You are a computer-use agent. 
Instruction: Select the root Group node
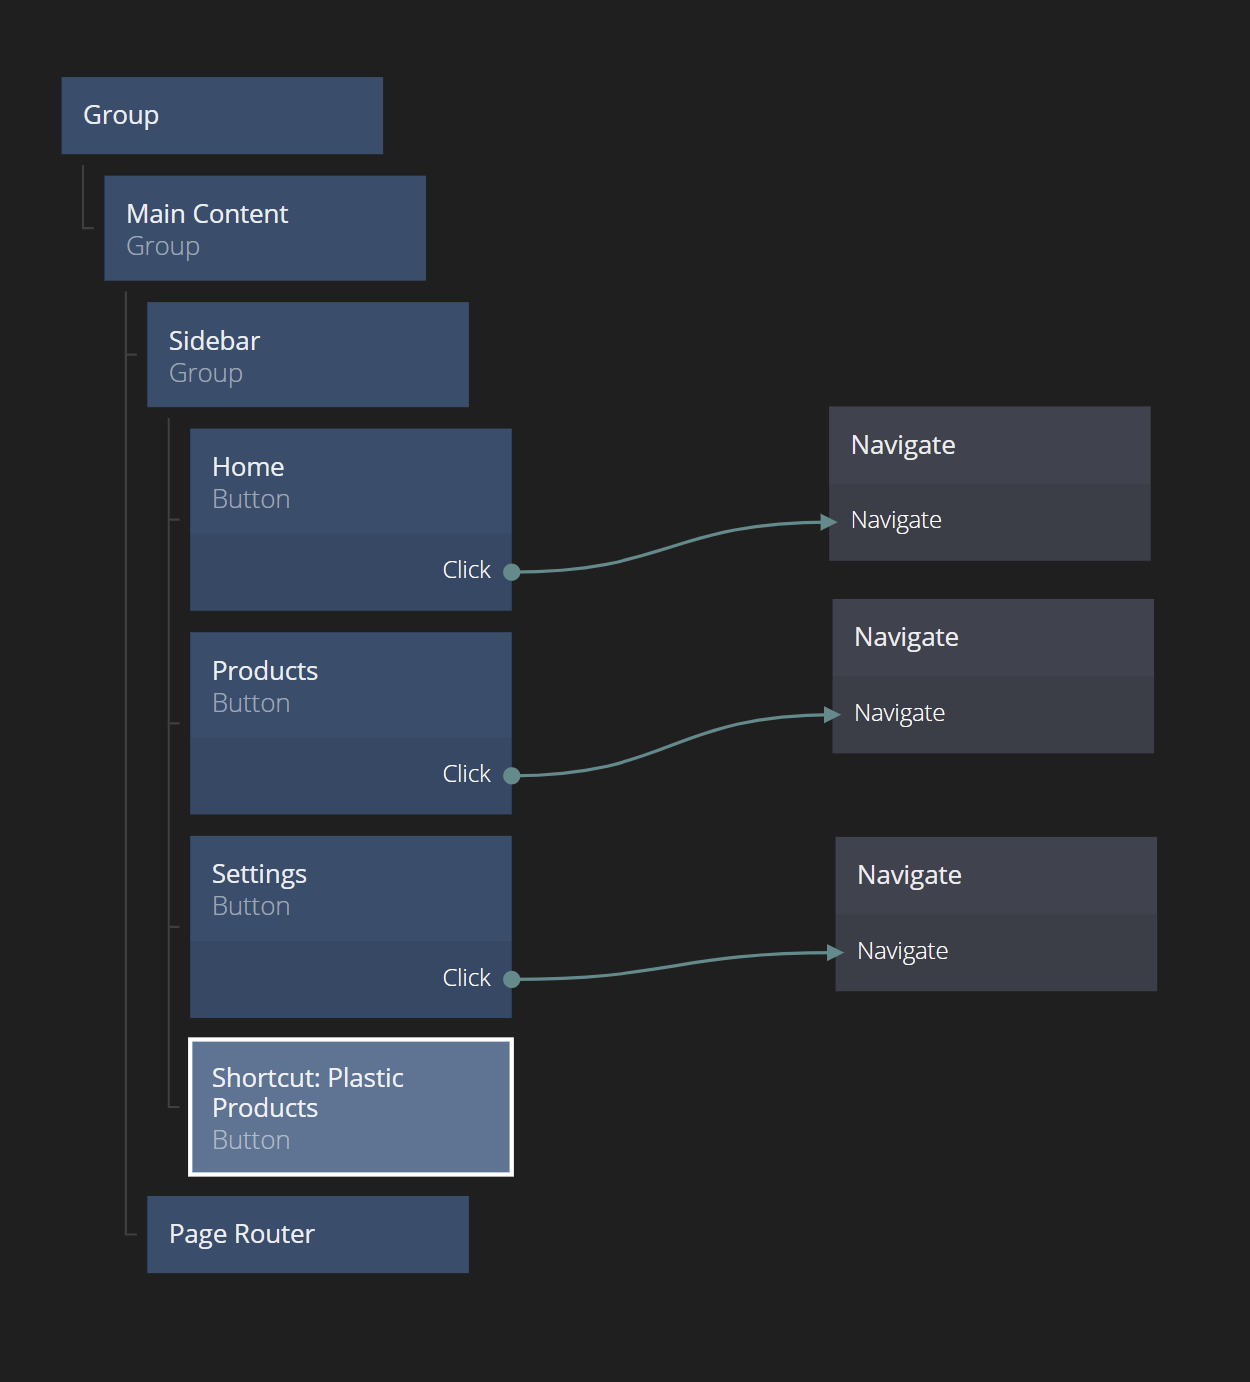221,116
